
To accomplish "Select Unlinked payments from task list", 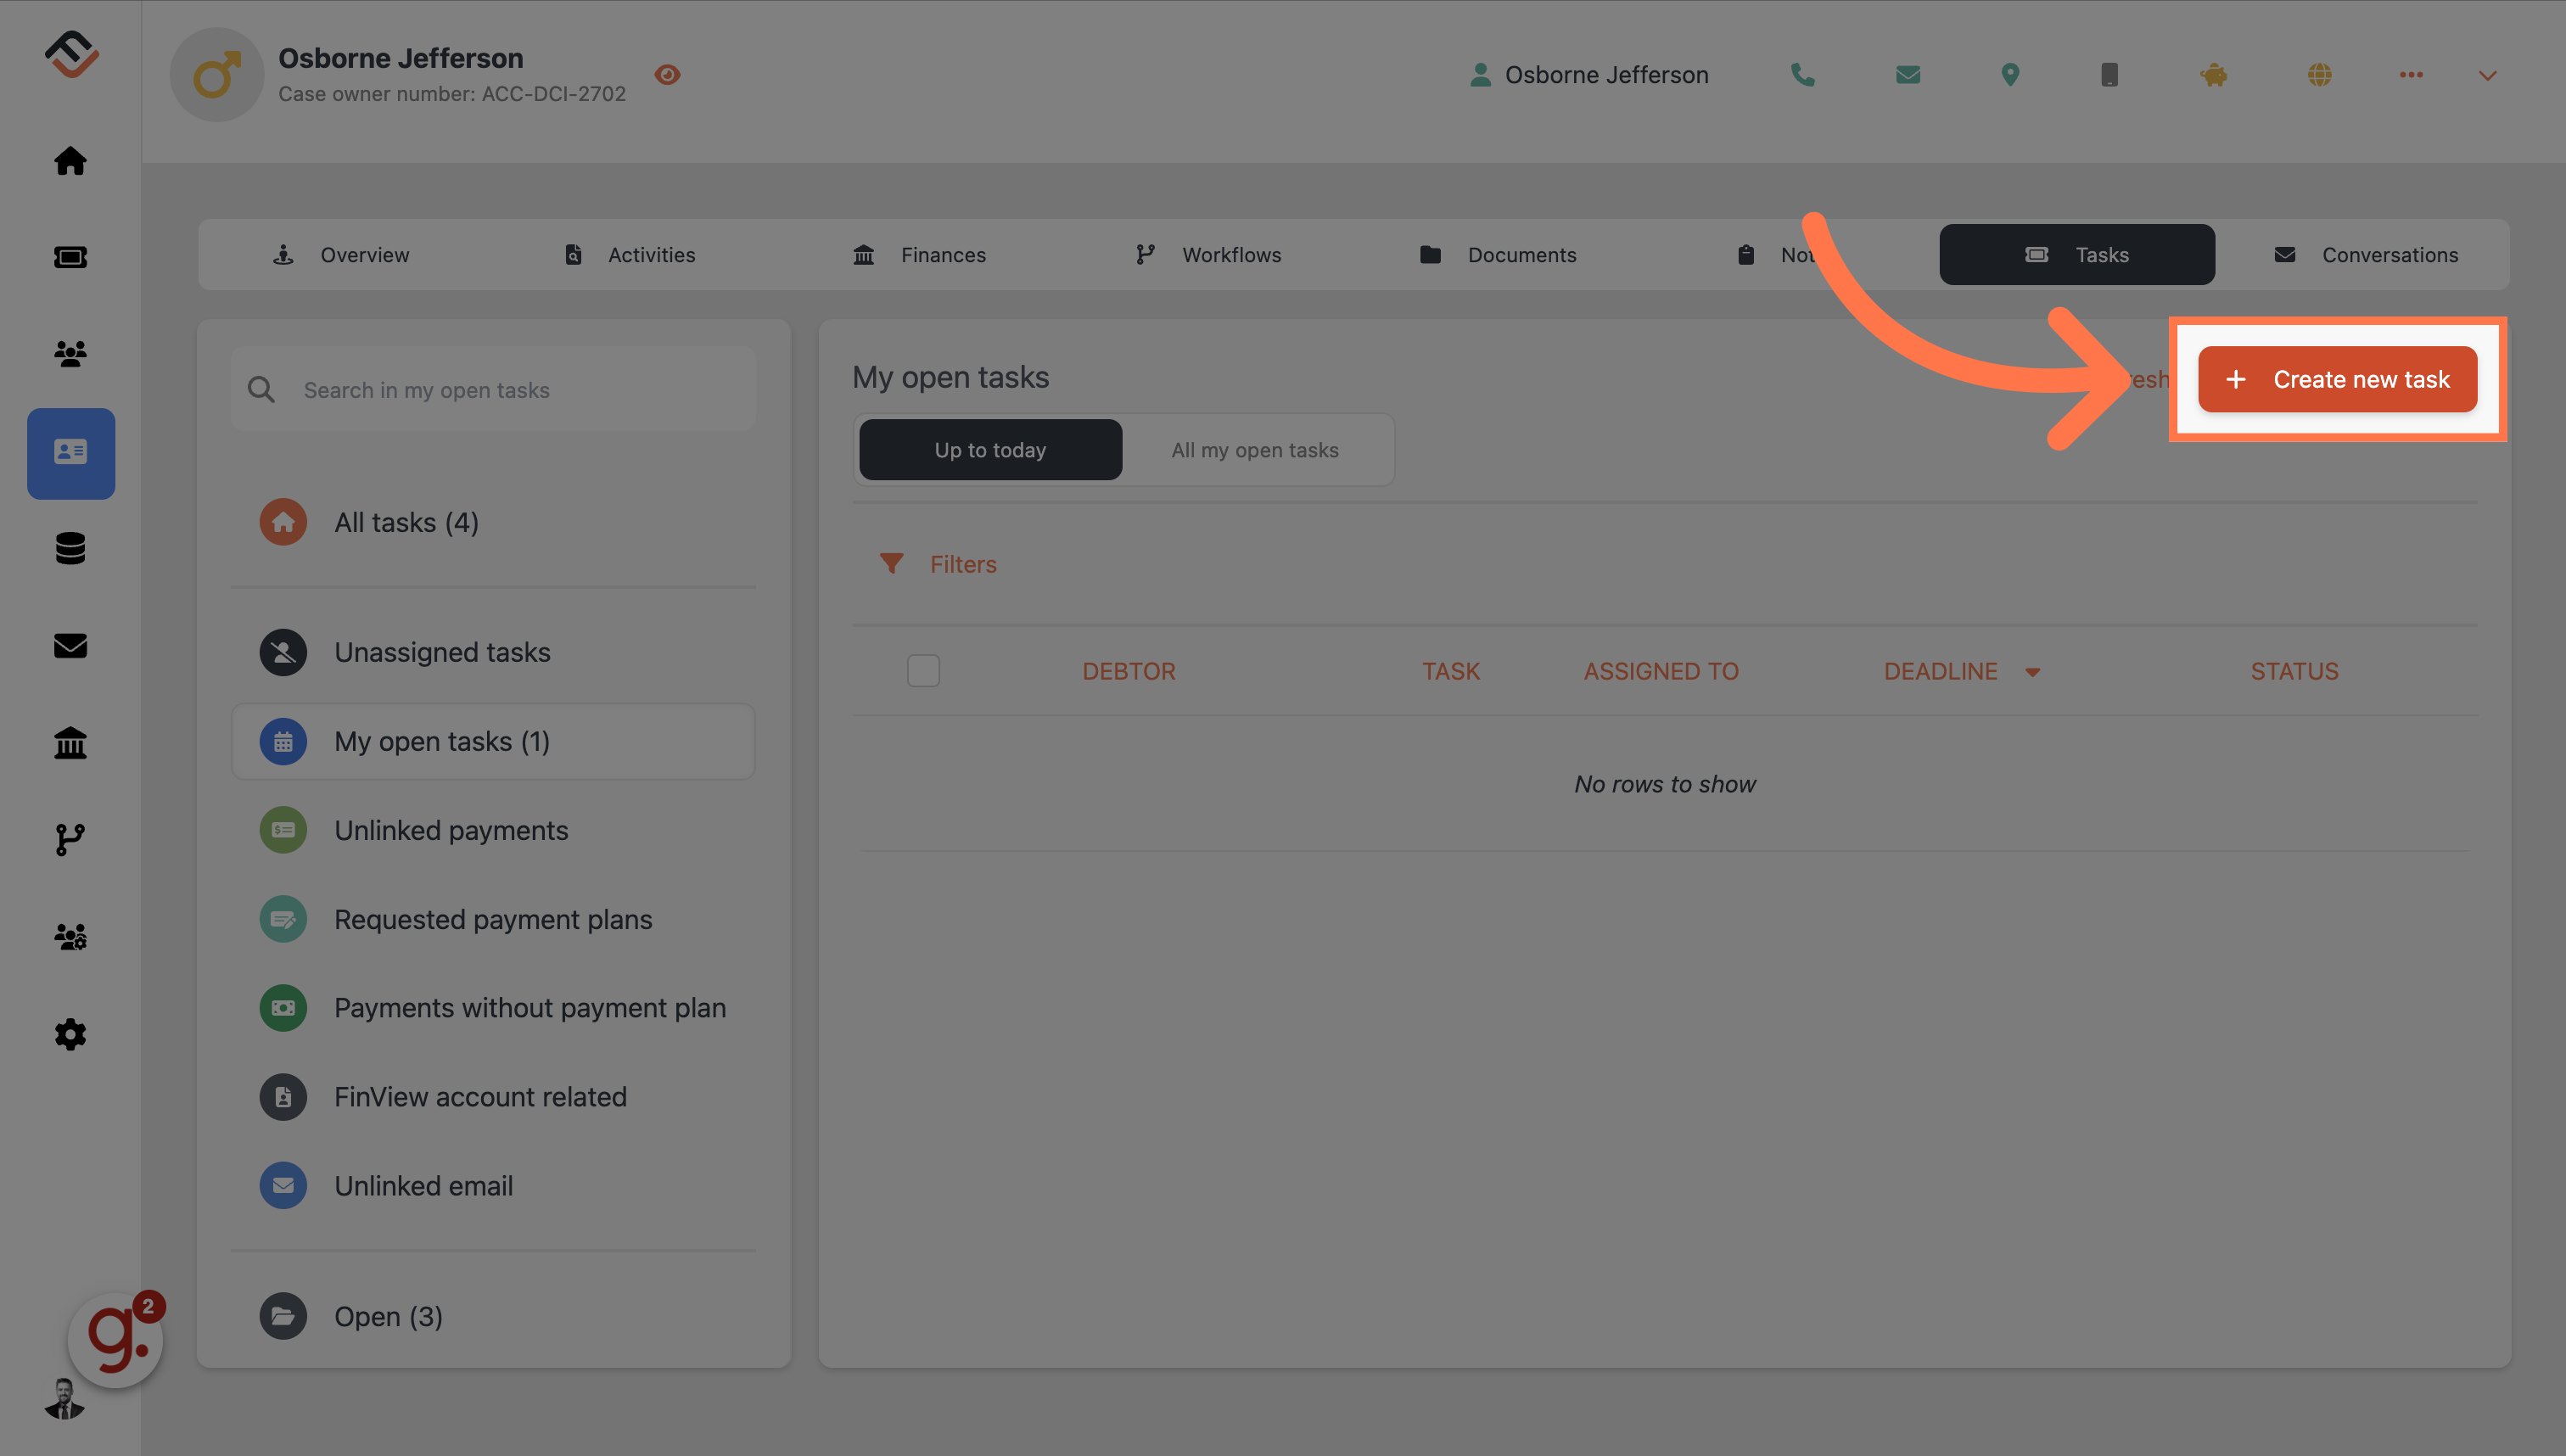I will [451, 830].
